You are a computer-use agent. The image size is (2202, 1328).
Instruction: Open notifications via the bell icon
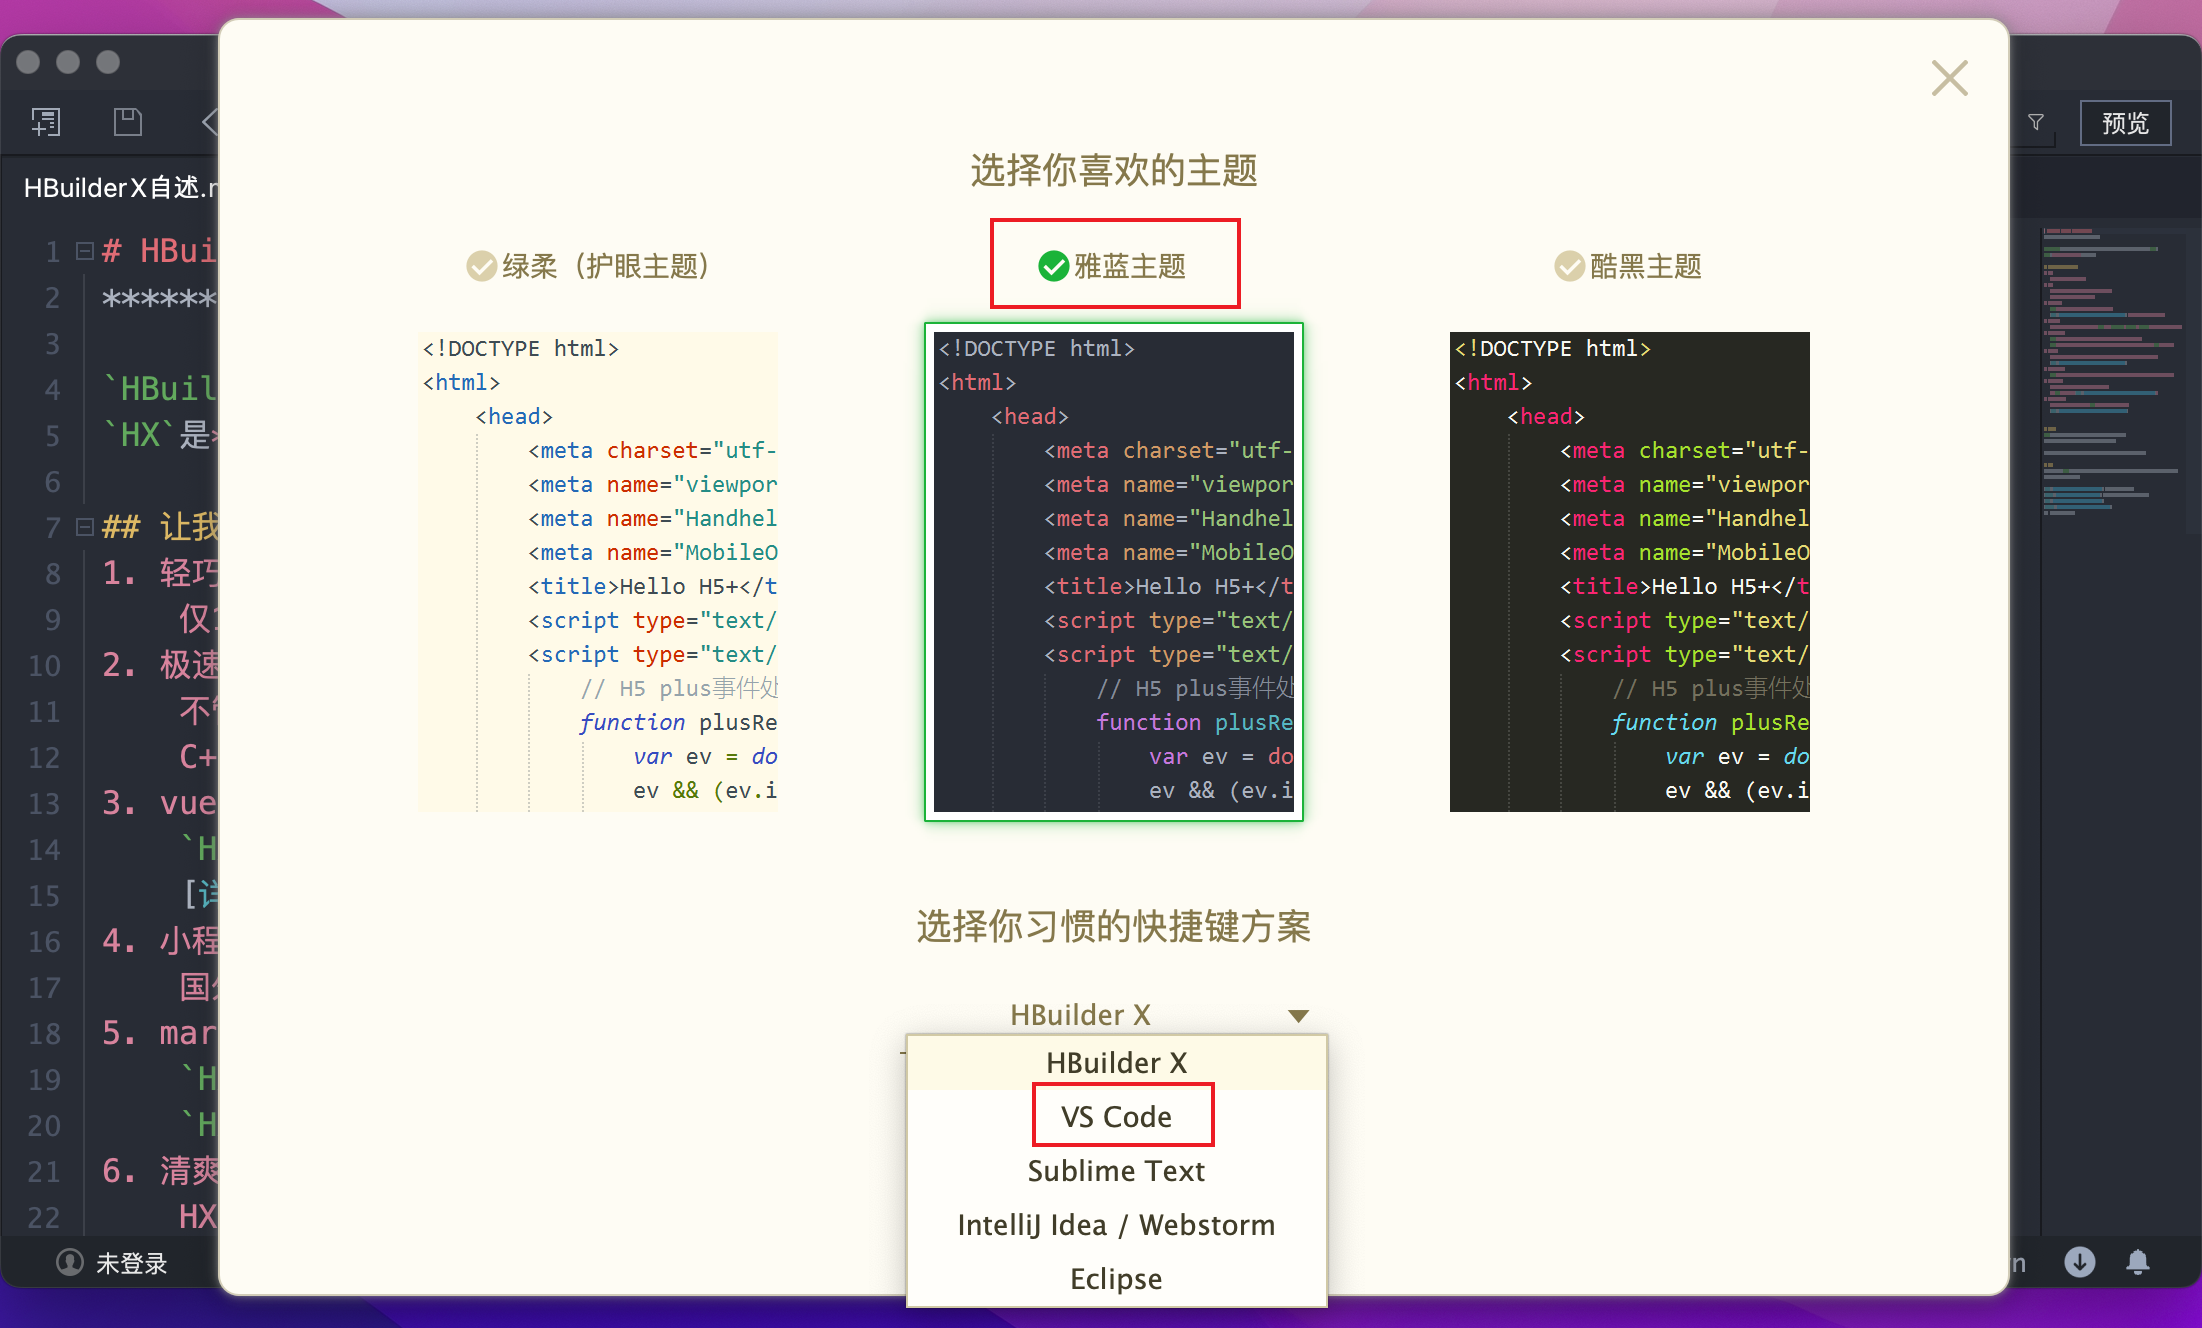pyautogui.click(x=2139, y=1263)
